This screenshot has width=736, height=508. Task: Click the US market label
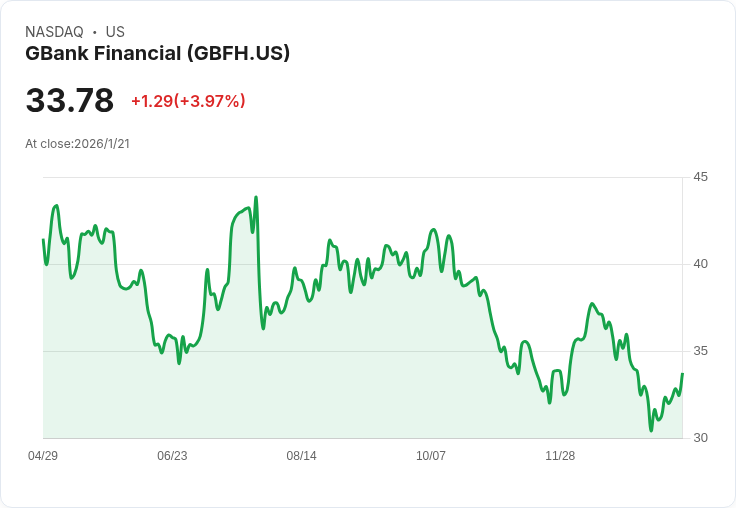[115, 32]
